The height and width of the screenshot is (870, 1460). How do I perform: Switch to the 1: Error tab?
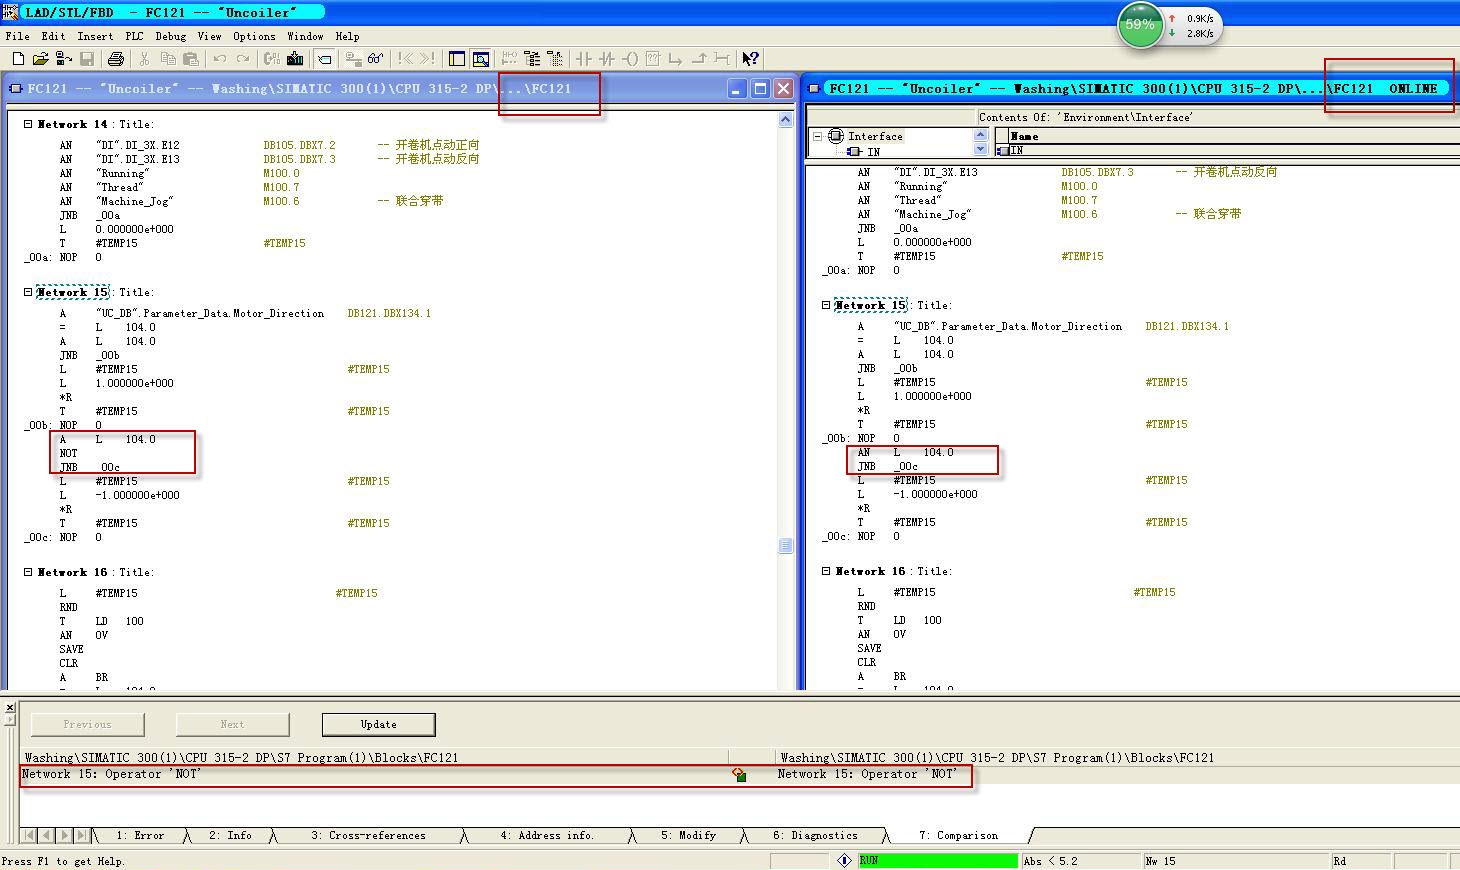click(x=139, y=835)
